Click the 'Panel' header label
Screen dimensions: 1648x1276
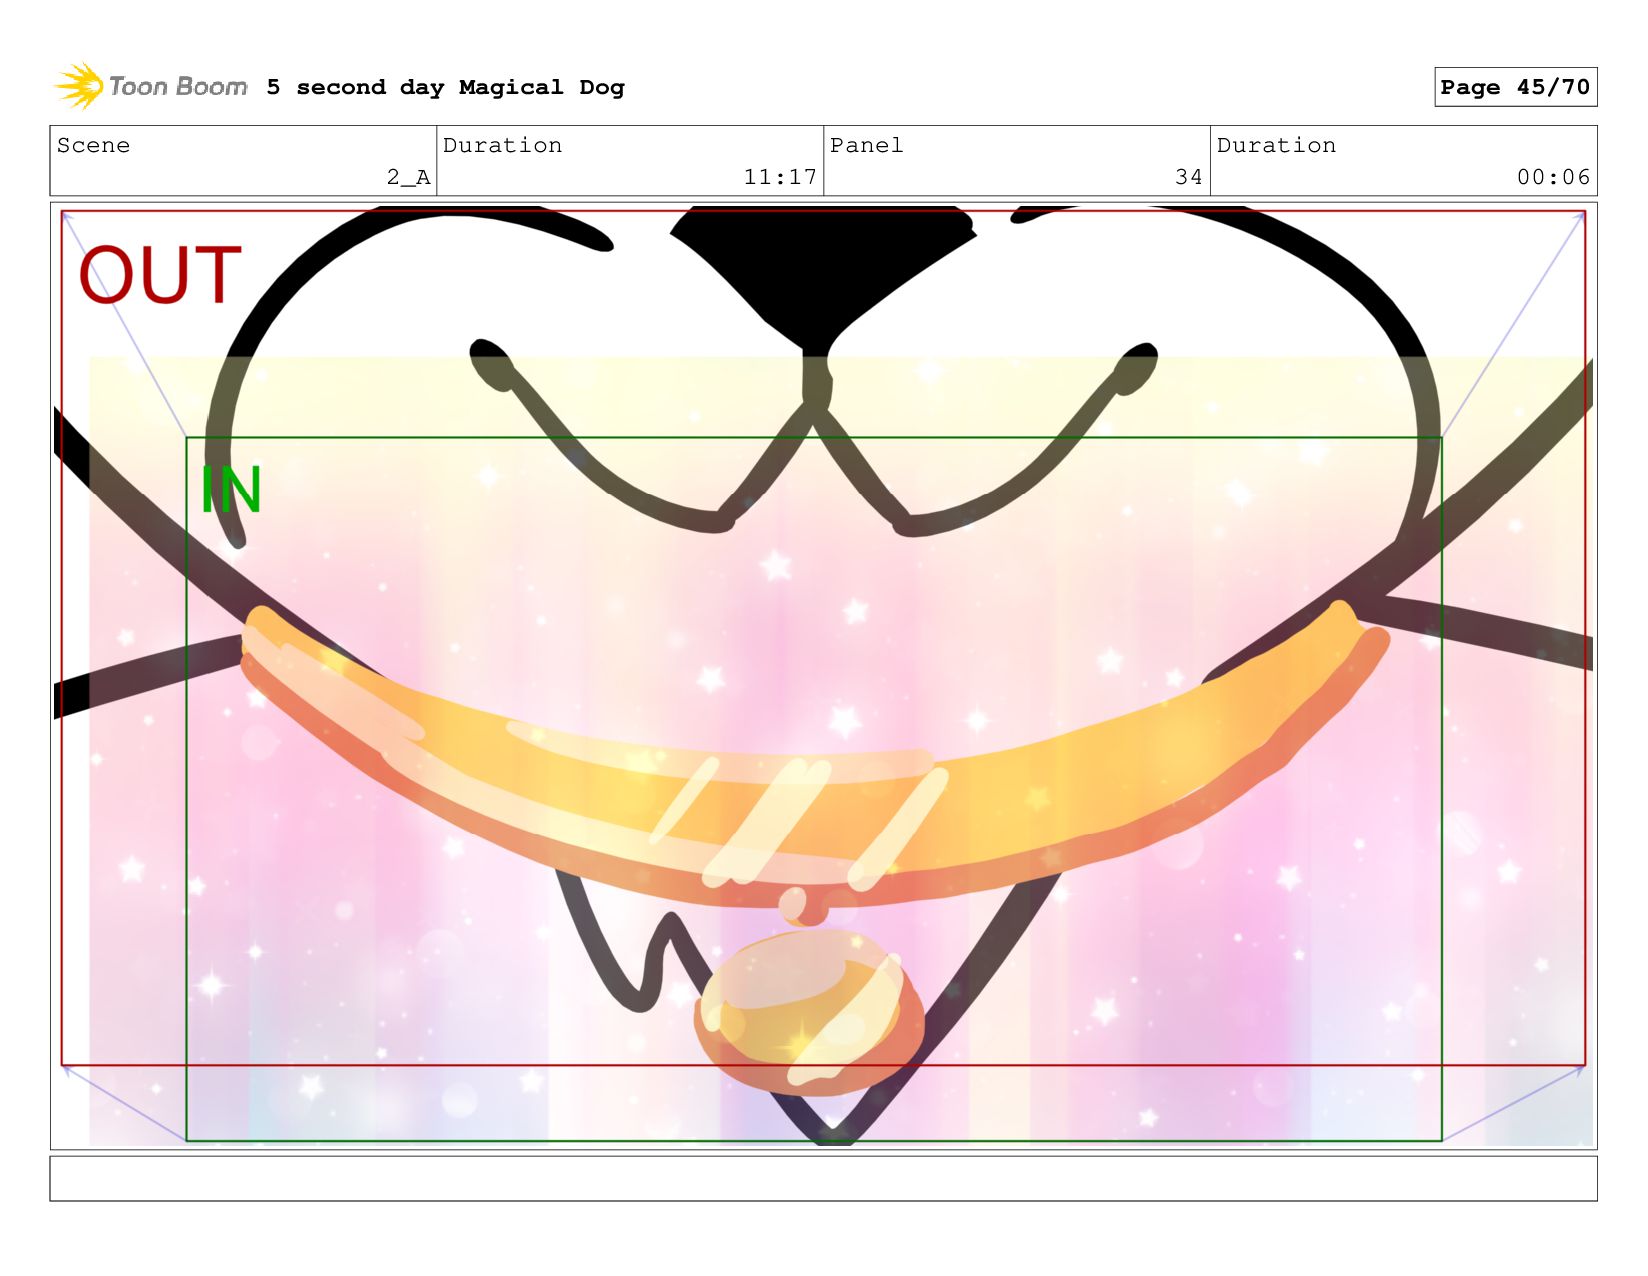(866, 145)
